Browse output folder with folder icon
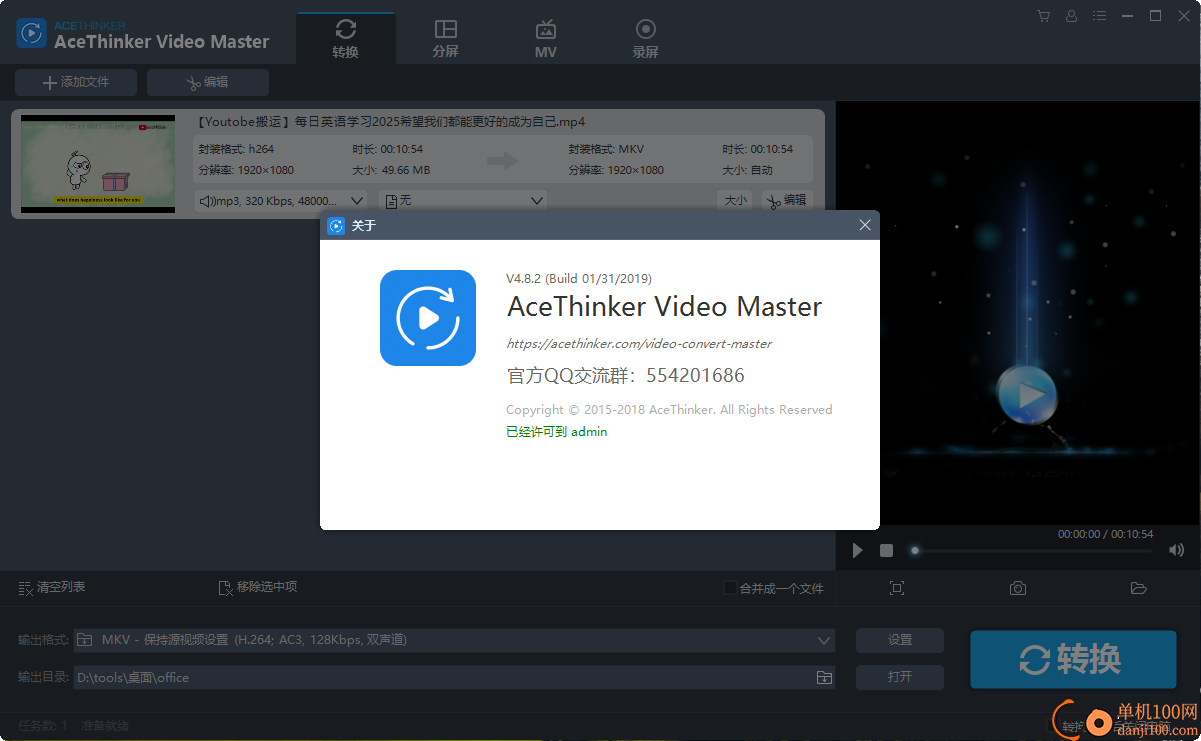The image size is (1201, 741). coord(824,677)
